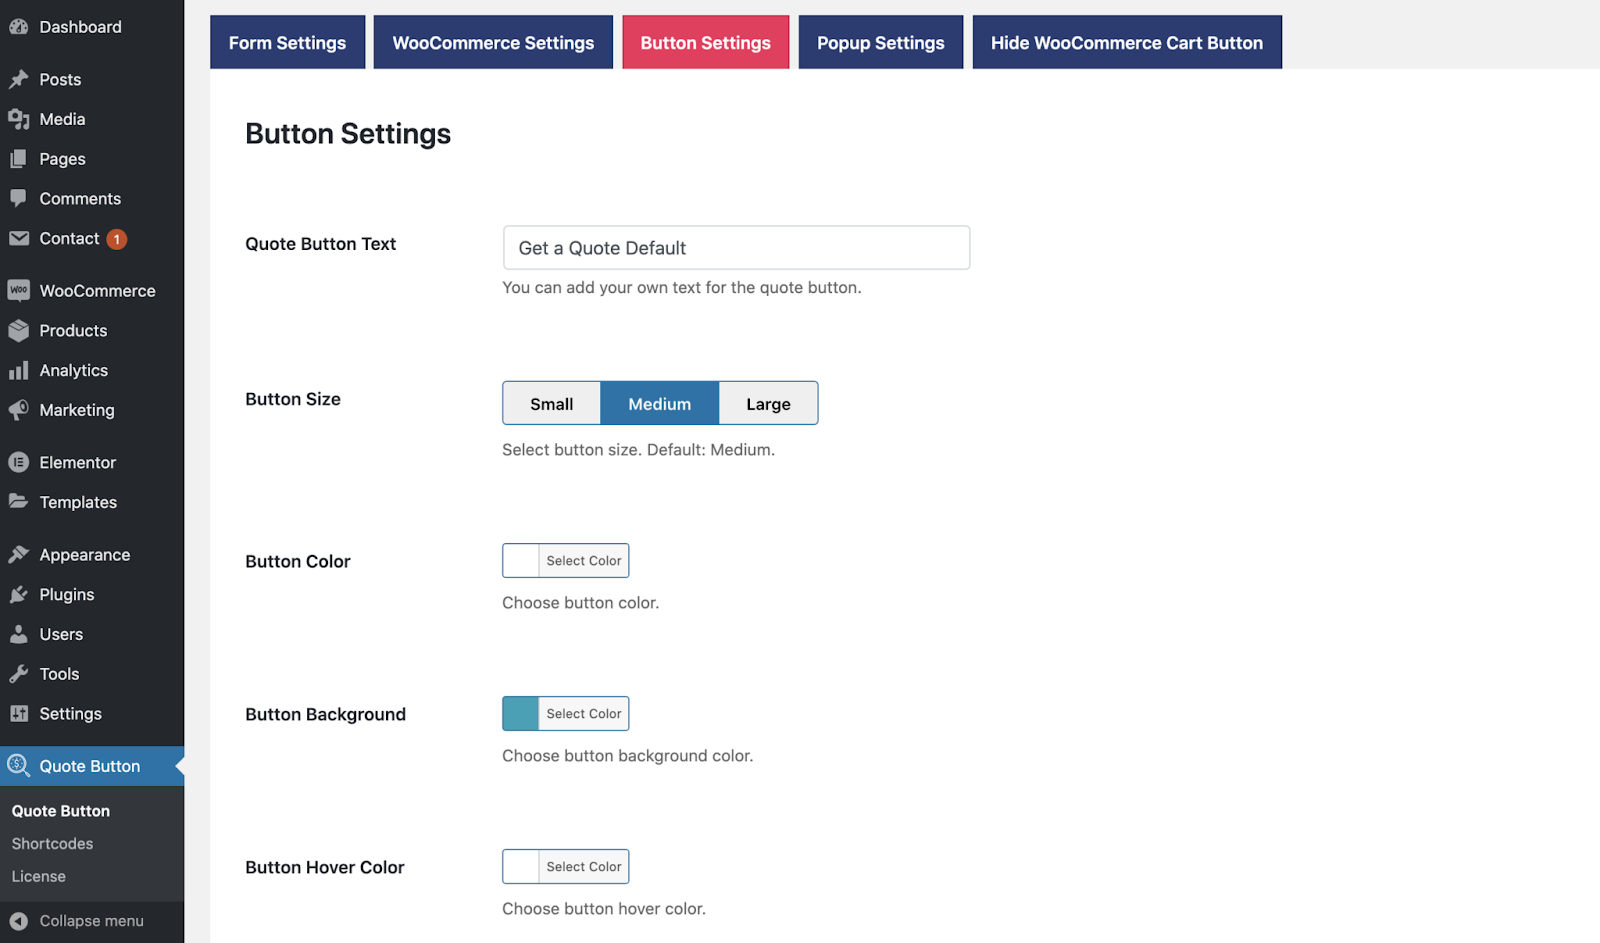The height and width of the screenshot is (943, 1600).
Task: Open Plugins via the plug icon
Action: point(19,595)
